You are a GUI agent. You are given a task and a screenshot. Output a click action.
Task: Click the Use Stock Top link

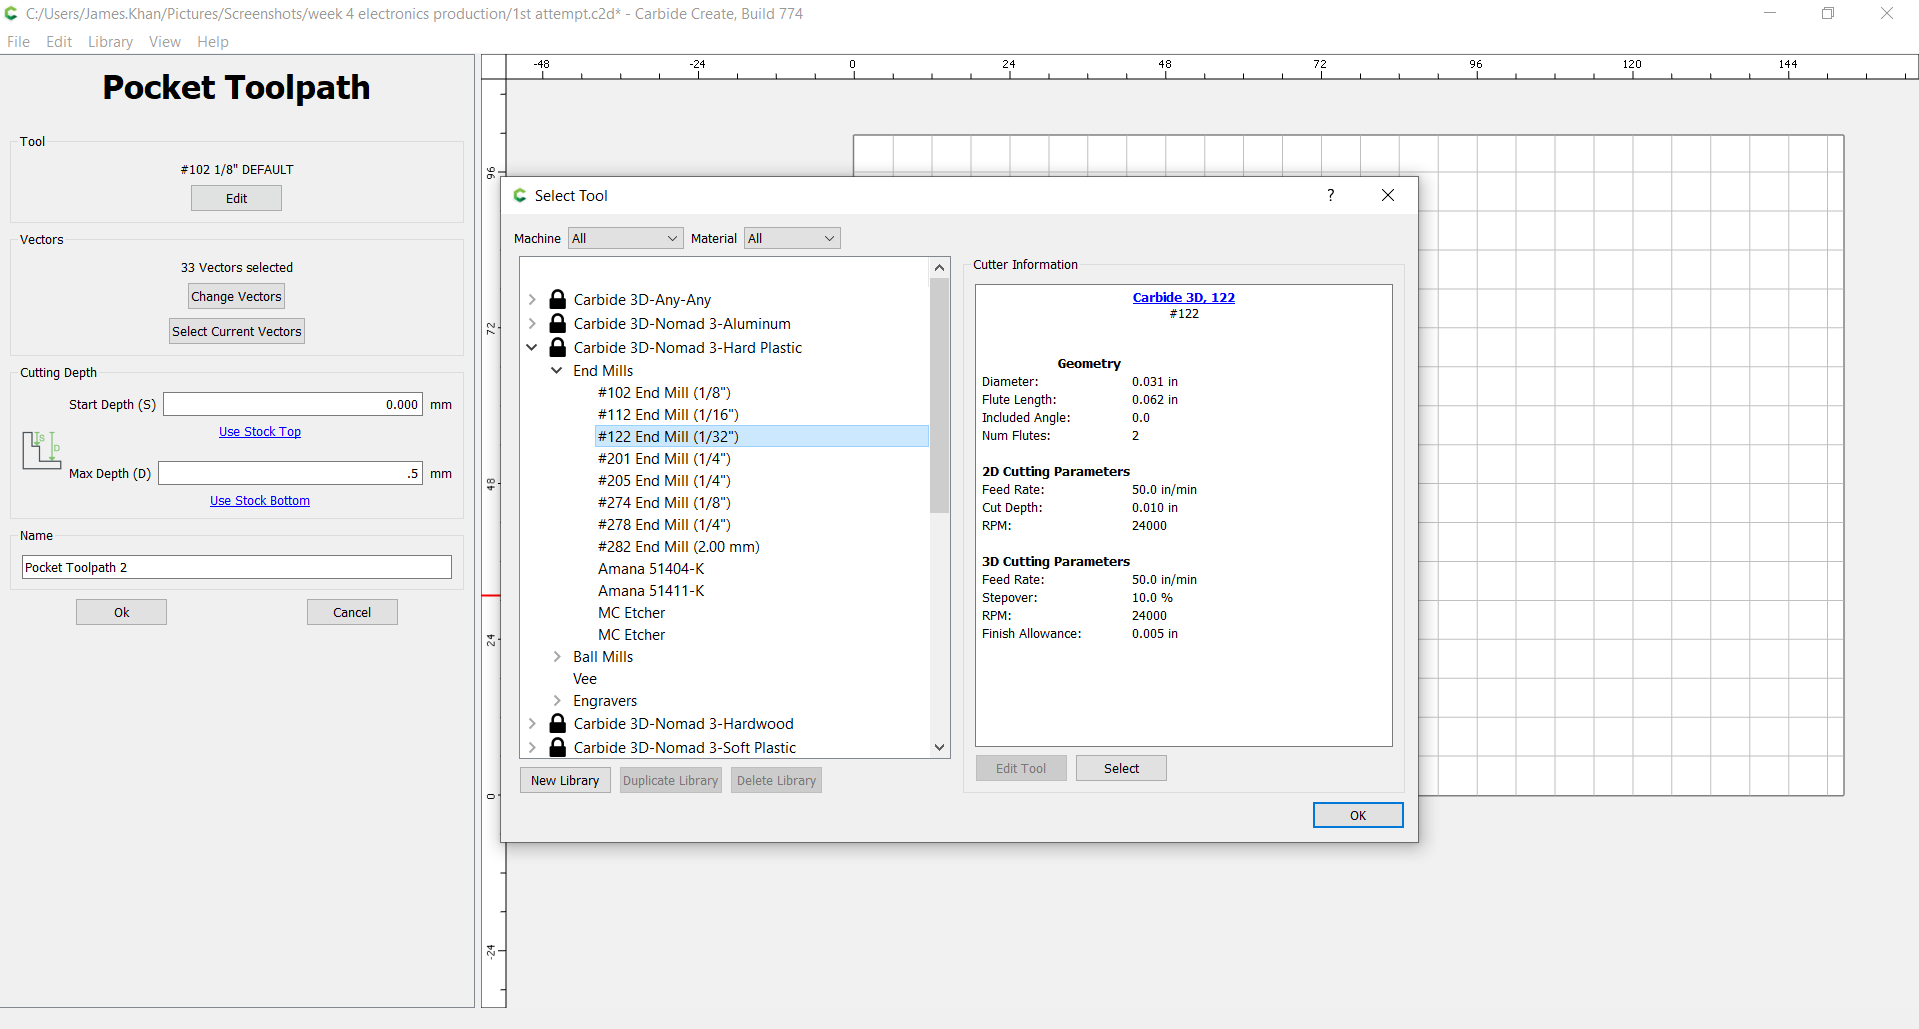coord(260,431)
